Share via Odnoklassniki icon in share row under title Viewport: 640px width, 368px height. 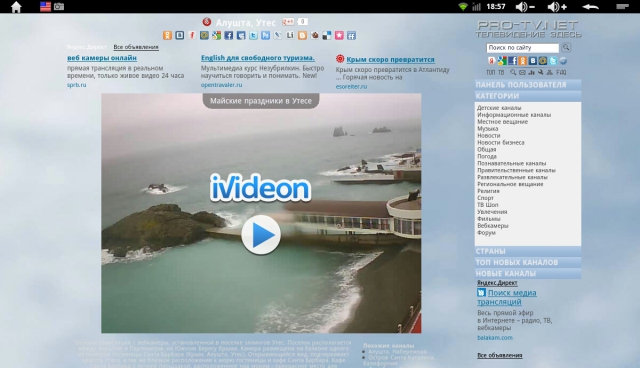[167, 35]
